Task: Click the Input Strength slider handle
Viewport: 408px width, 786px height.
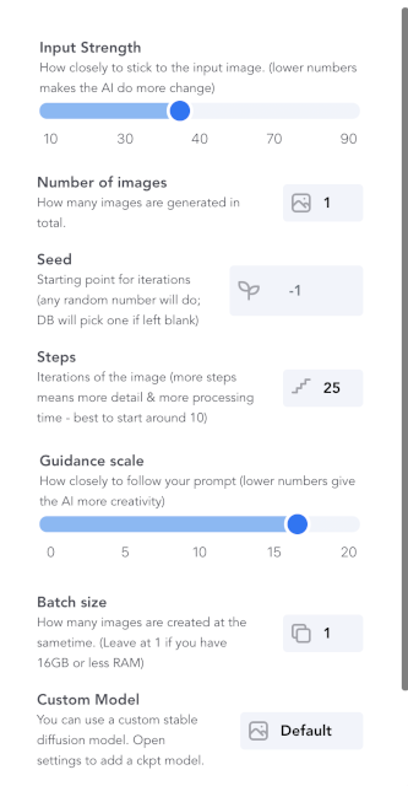Action: point(179,111)
